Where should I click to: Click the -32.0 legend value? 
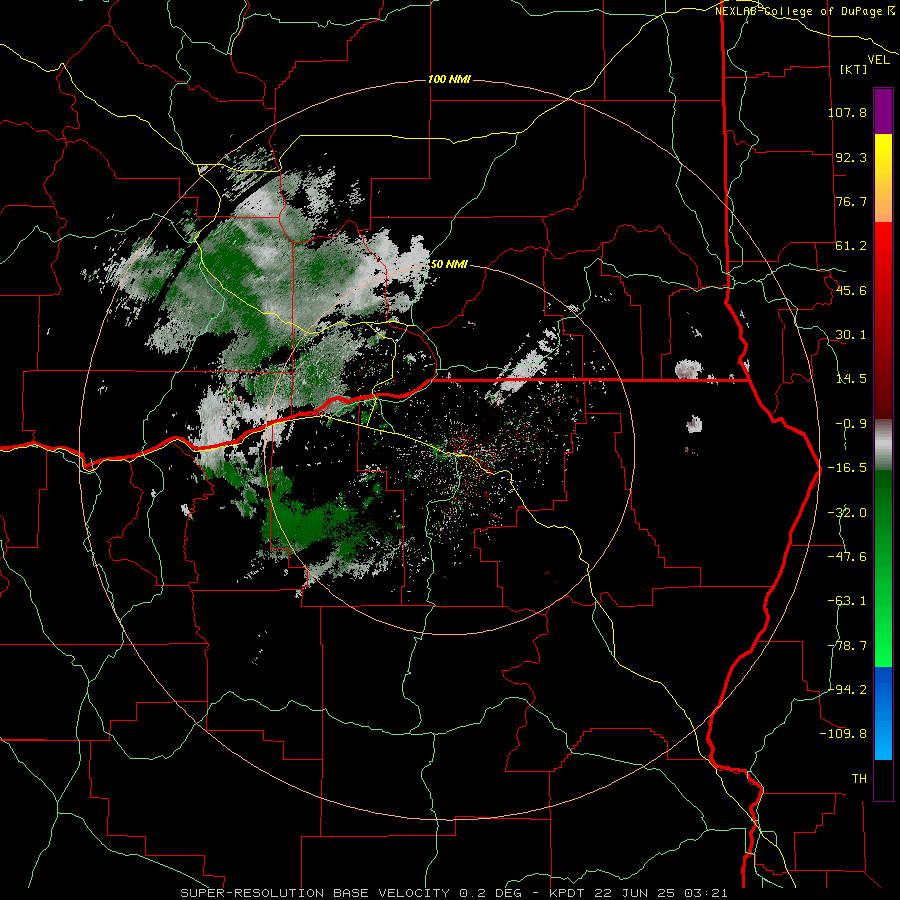847,513
